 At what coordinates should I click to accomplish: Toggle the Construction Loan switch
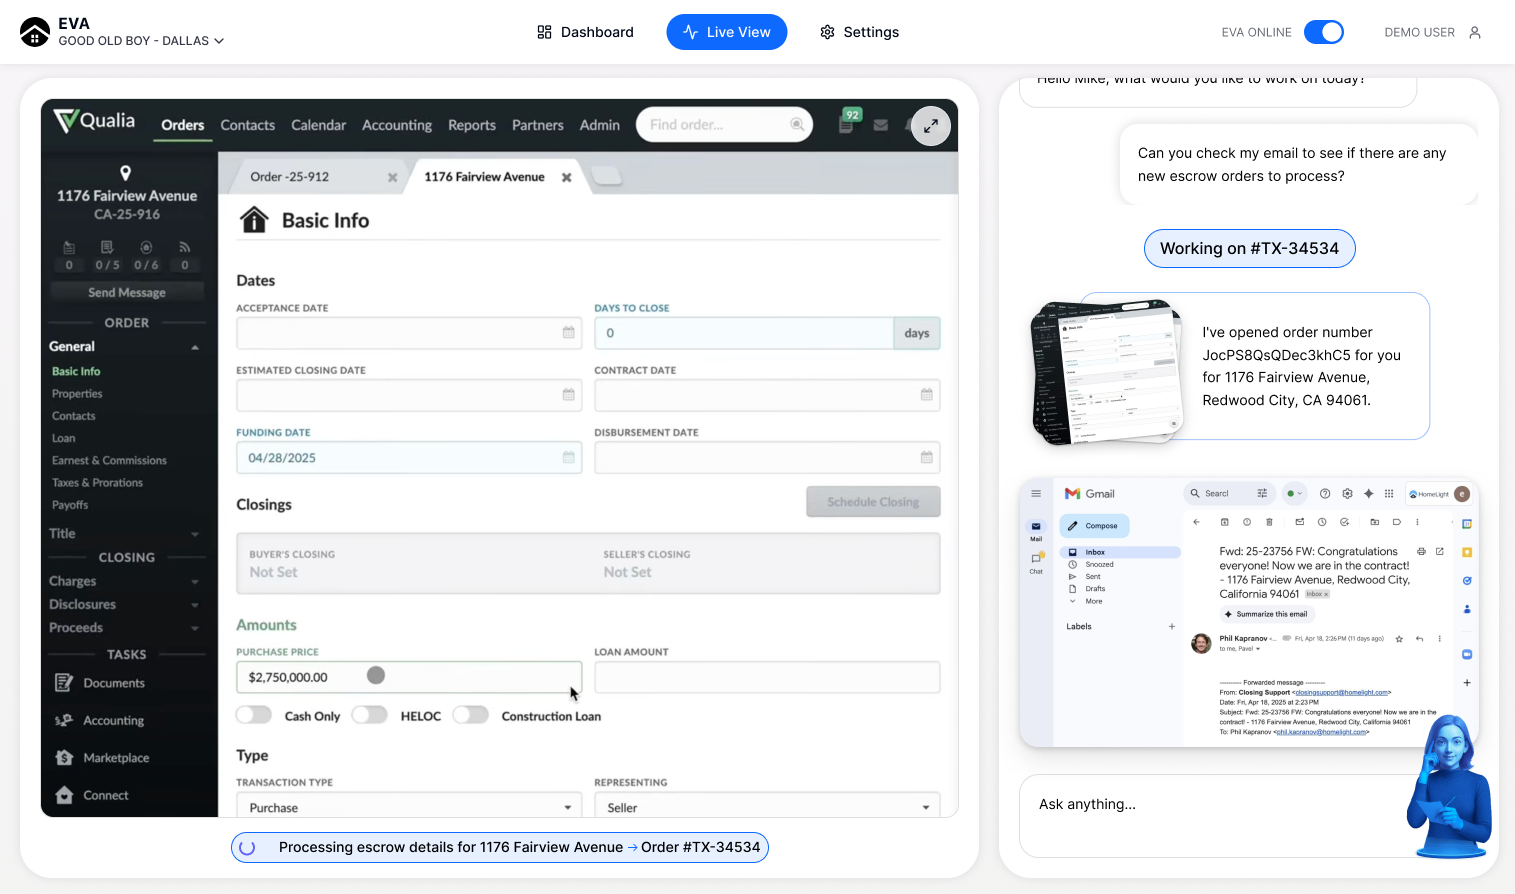[471, 715]
